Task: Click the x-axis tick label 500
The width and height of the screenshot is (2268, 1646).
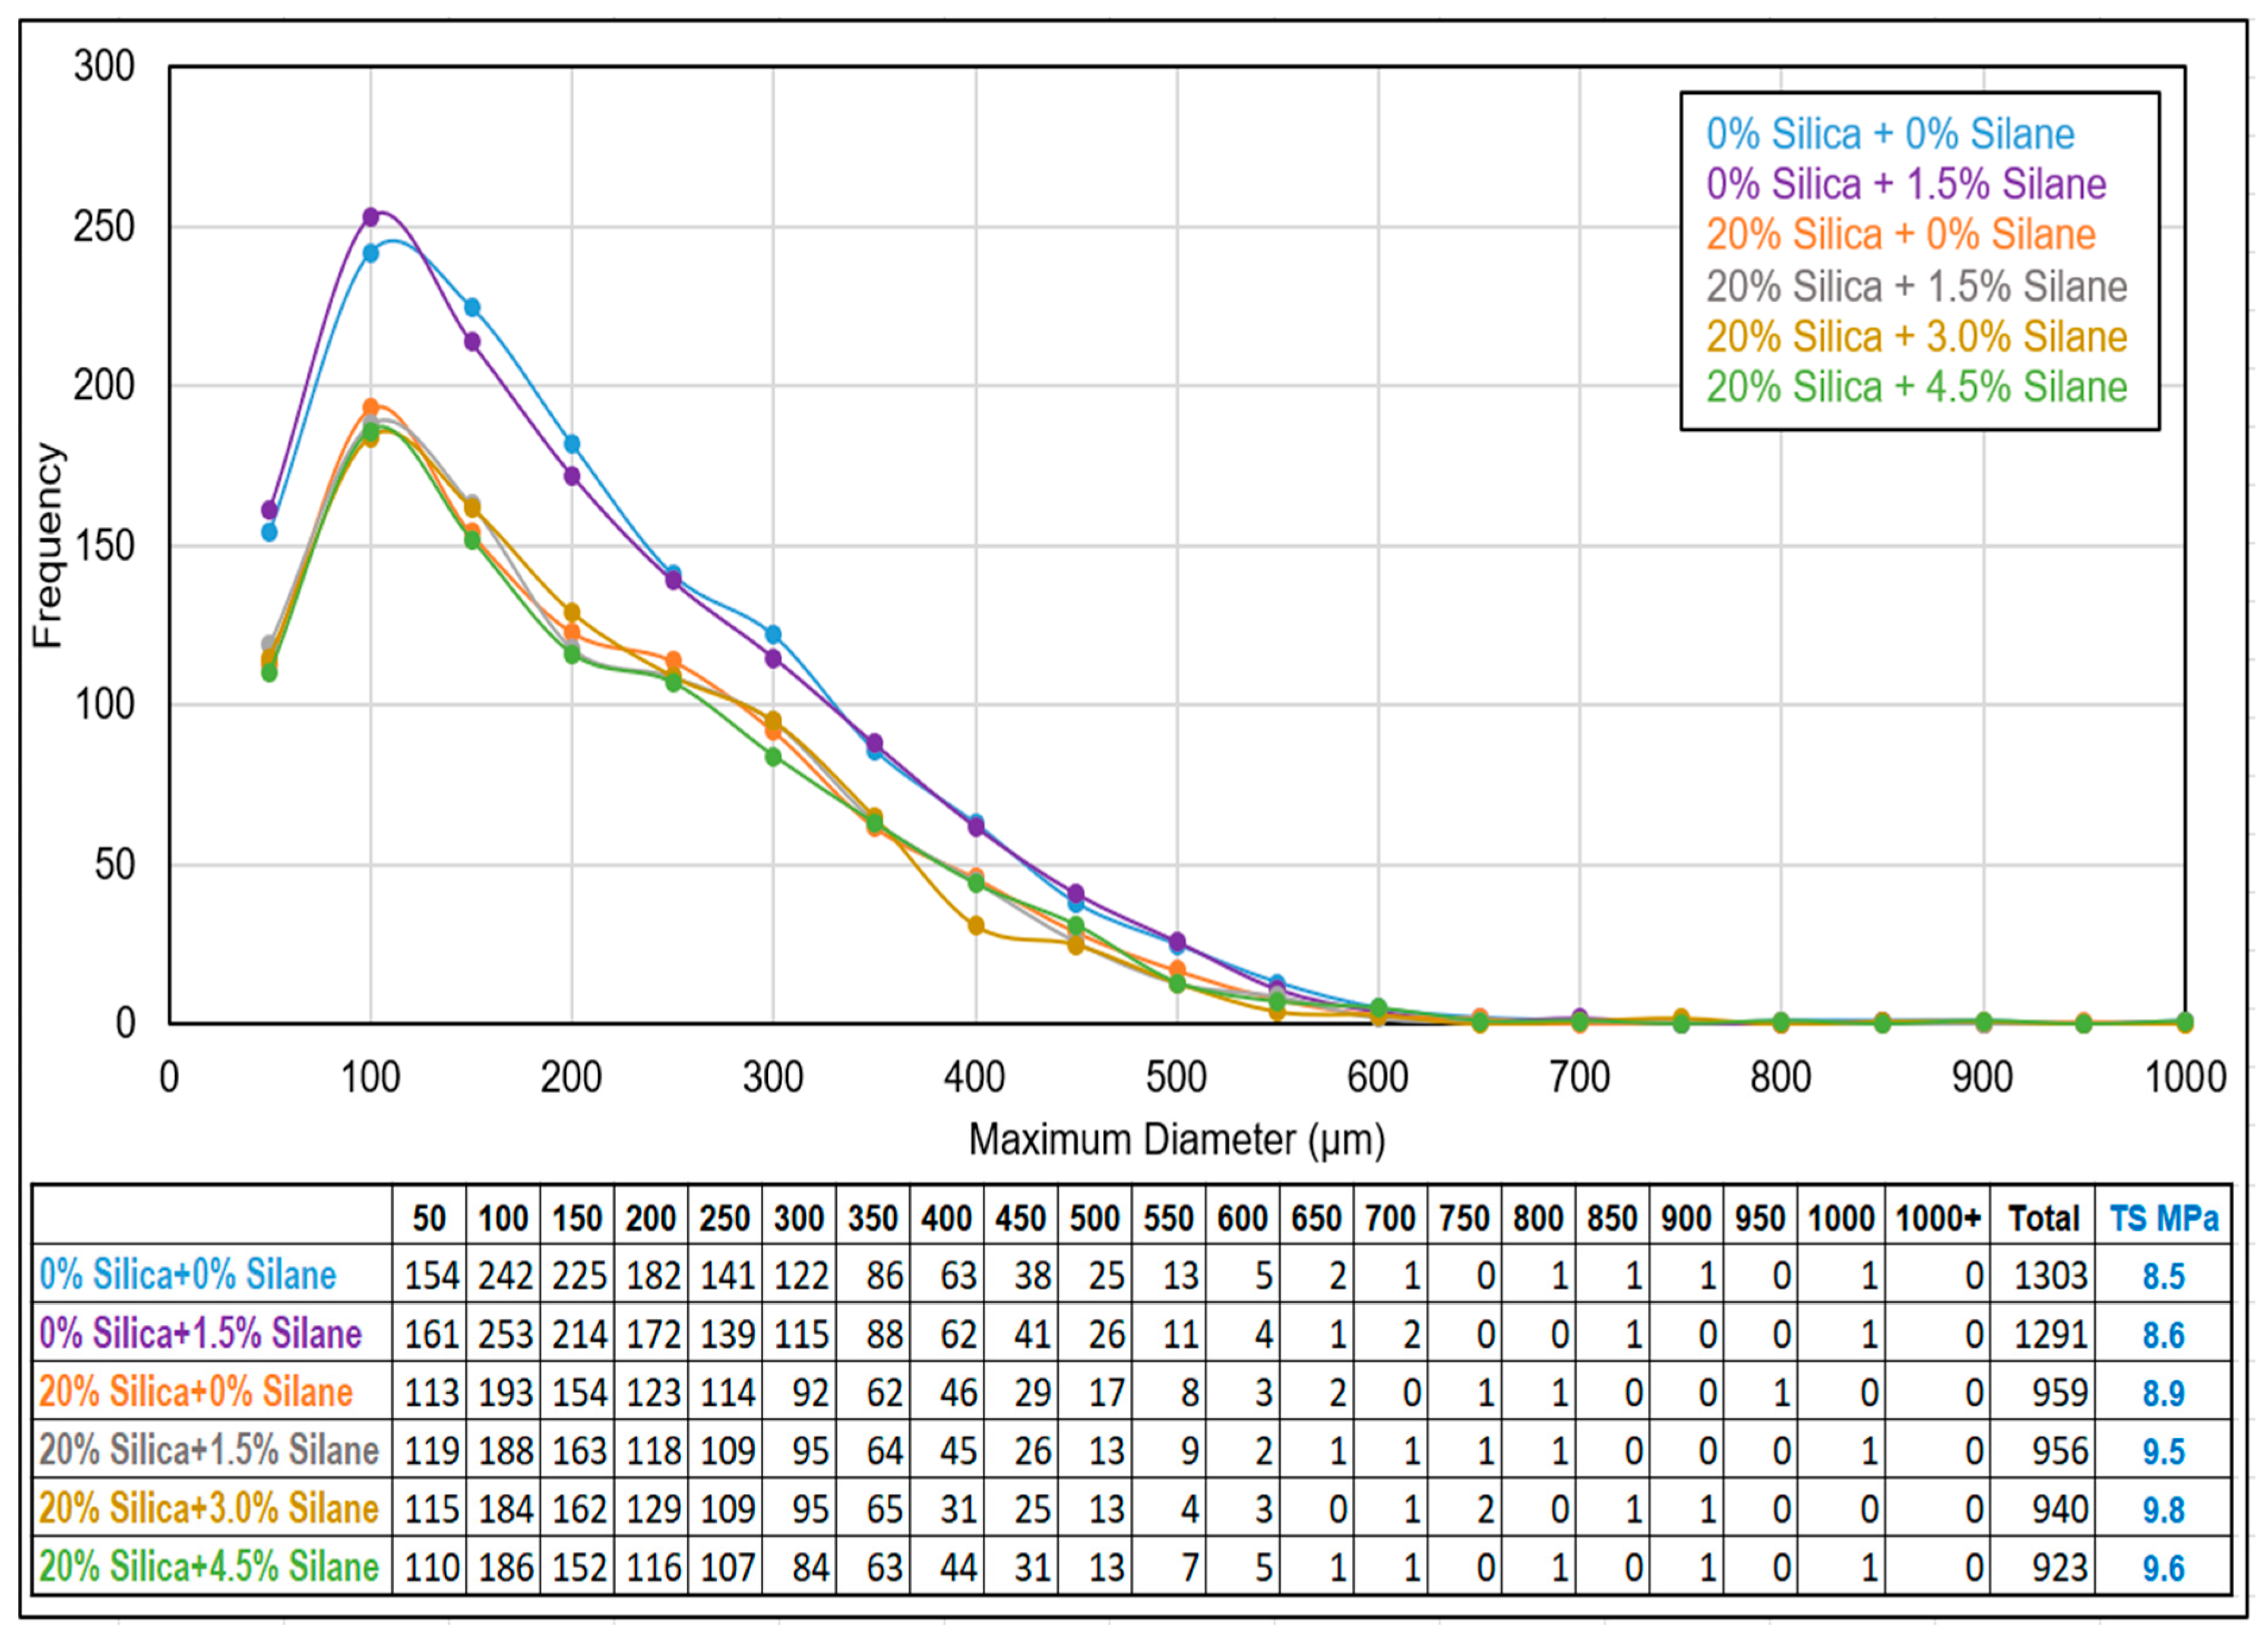Action: [x=1176, y=1078]
